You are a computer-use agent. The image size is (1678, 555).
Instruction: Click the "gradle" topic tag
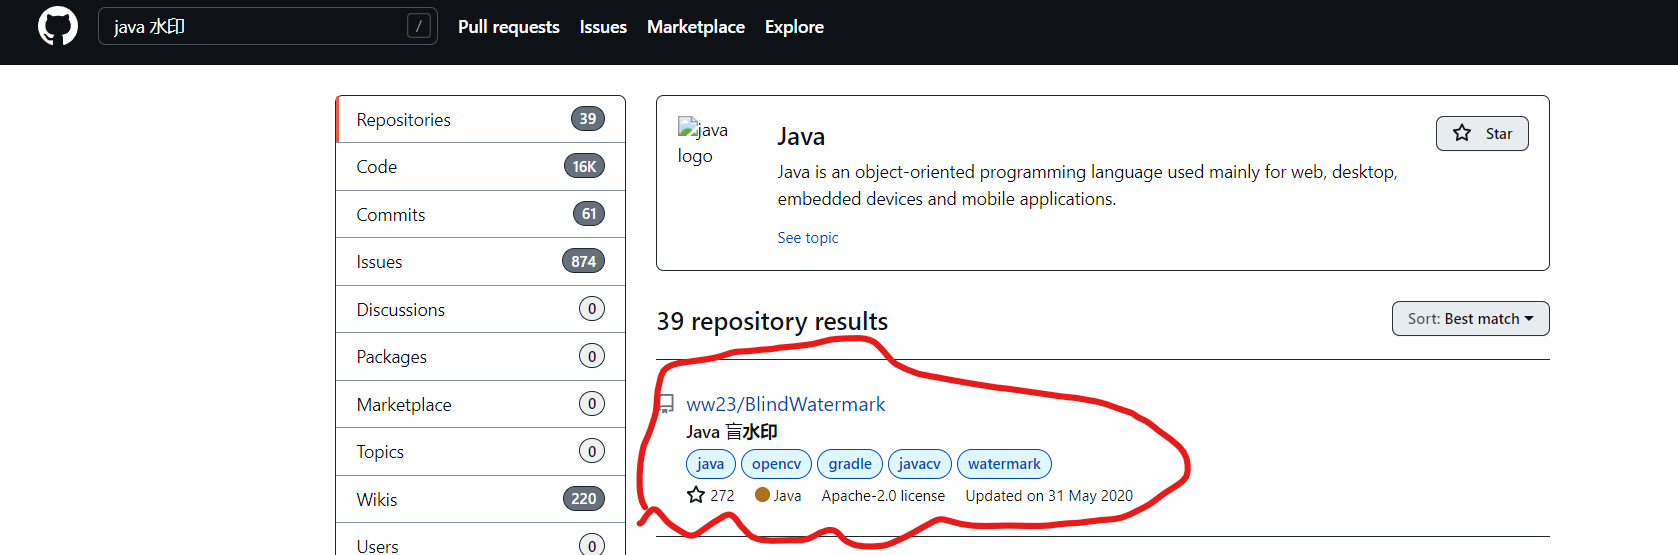pyautogui.click(x=850, y=463)
